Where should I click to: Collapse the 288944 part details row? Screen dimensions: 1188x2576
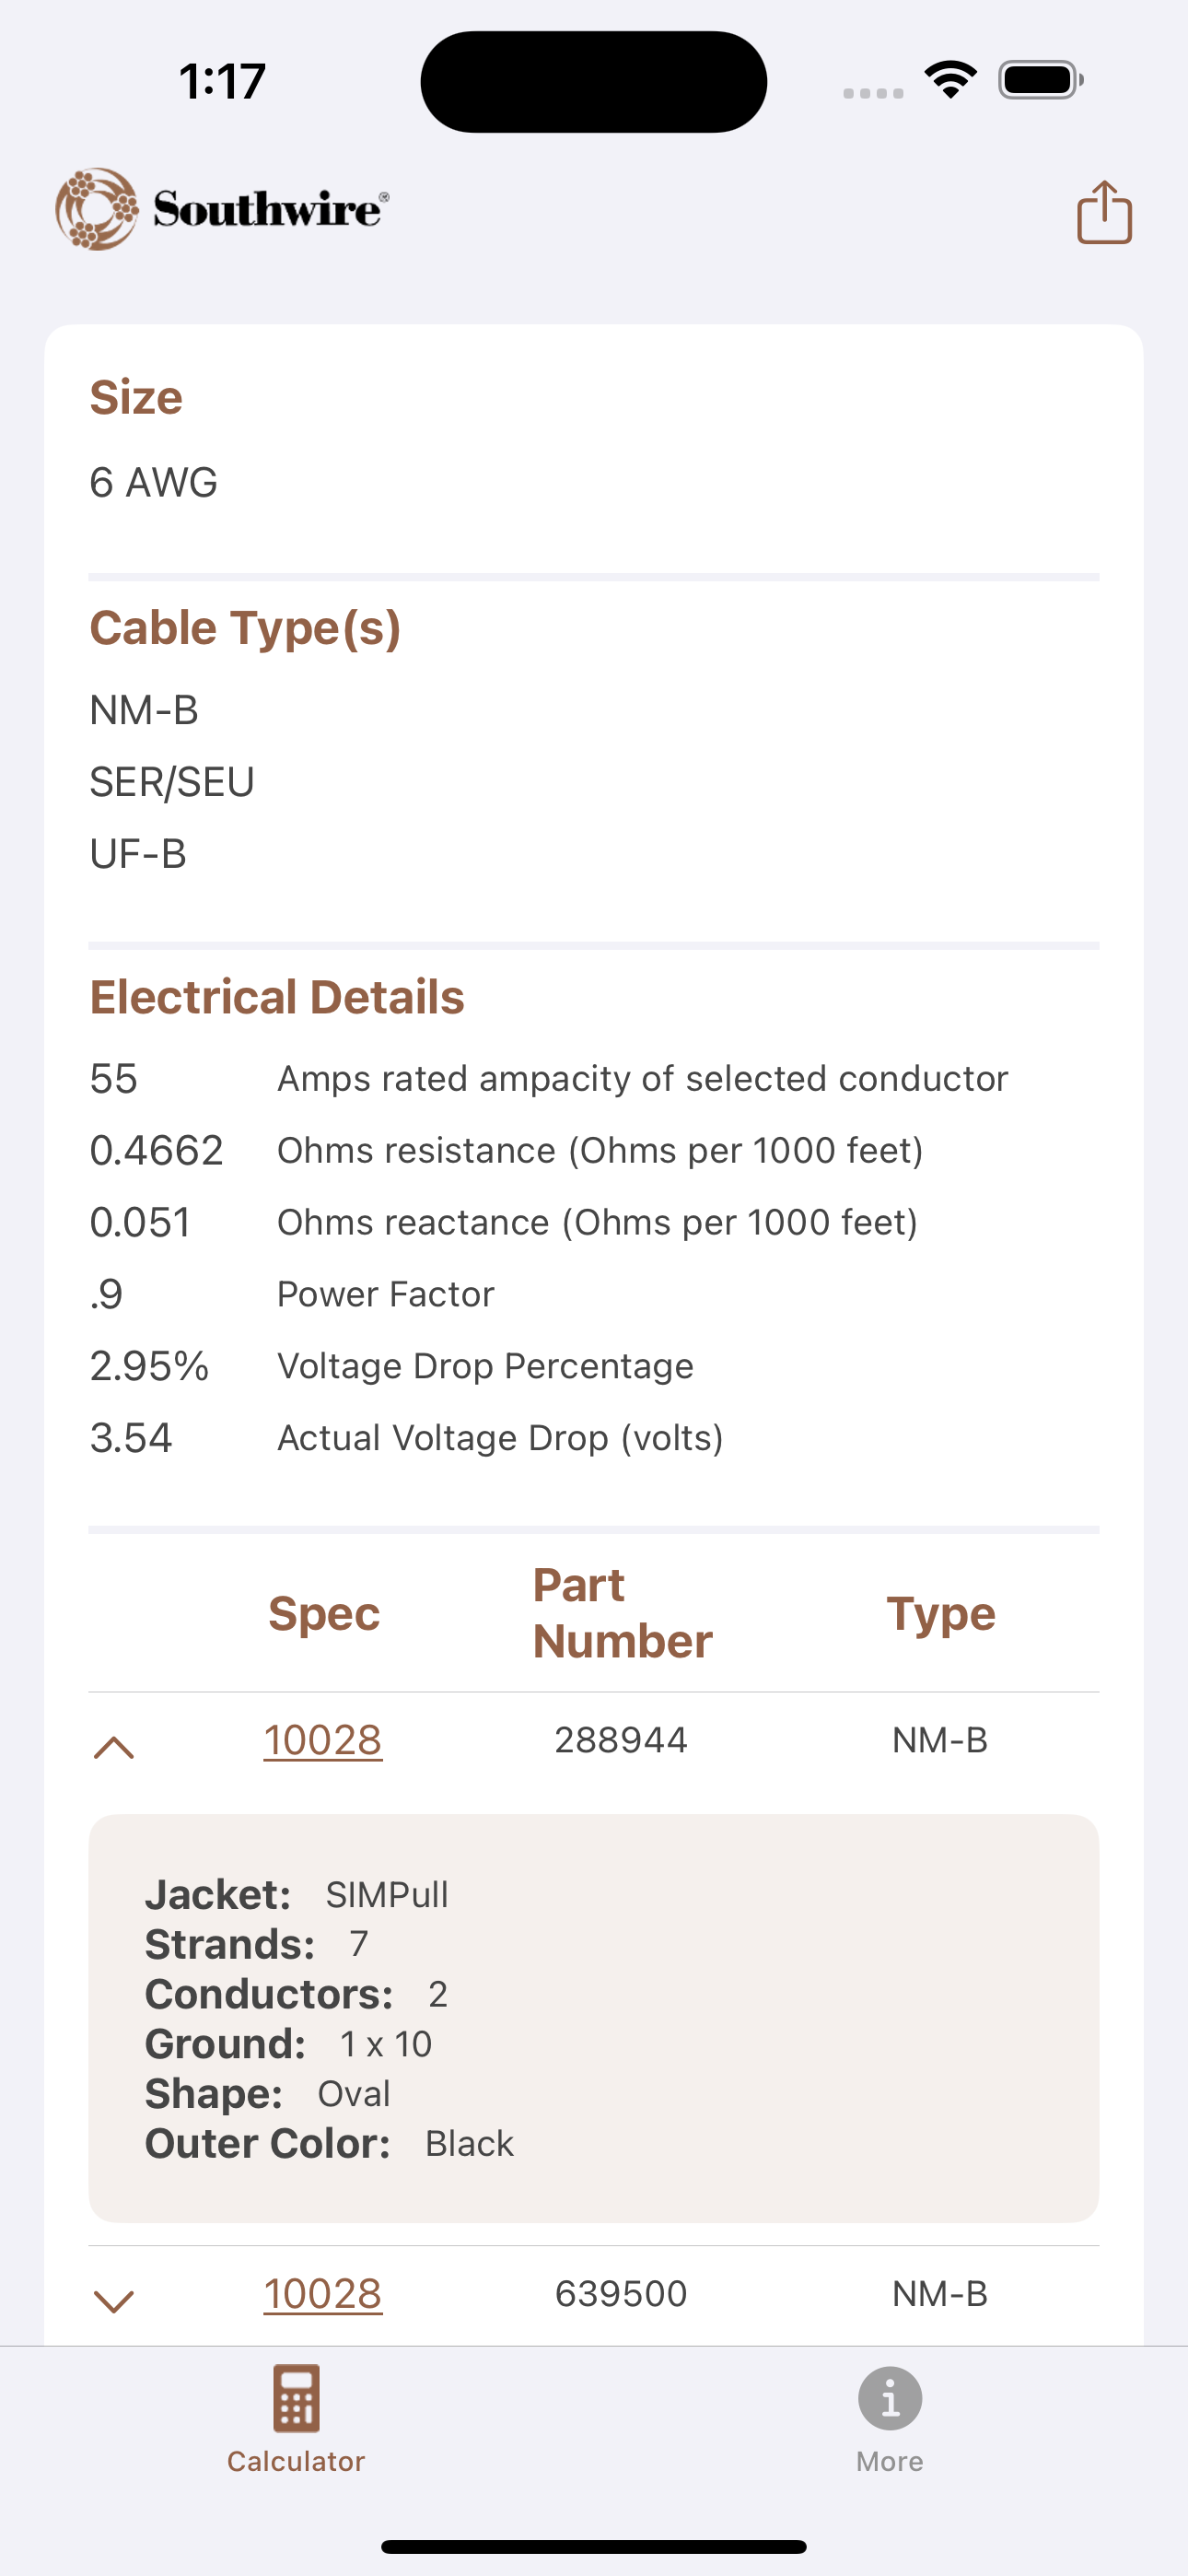coord(114,1747)
